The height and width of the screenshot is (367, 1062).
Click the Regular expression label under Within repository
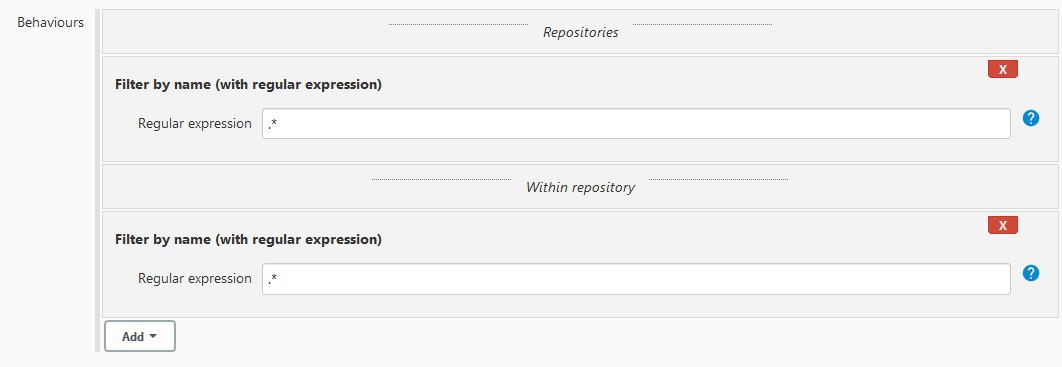194,278
